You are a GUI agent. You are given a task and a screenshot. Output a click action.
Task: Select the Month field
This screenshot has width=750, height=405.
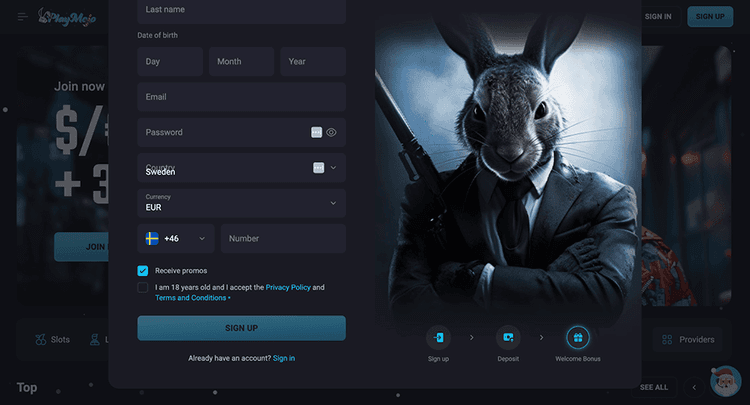tap(242, 61)
